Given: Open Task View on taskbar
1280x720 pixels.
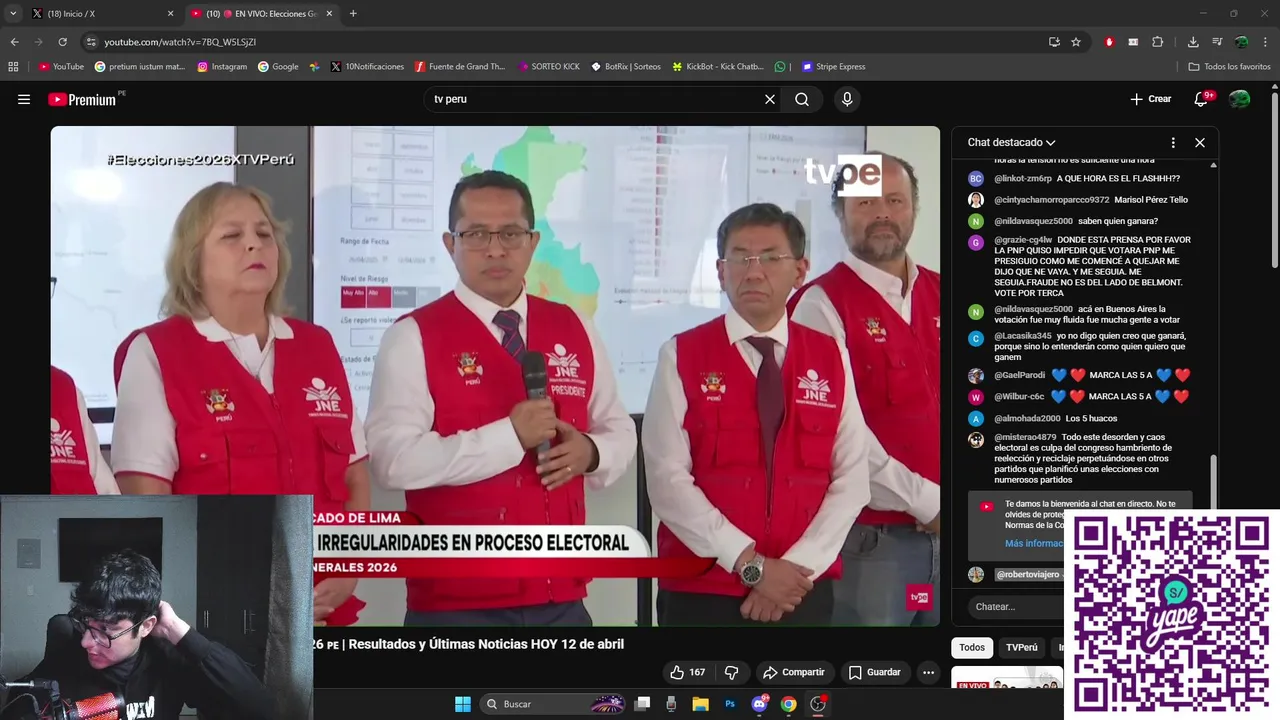Looking at the screenshot, I should (643, 704).
